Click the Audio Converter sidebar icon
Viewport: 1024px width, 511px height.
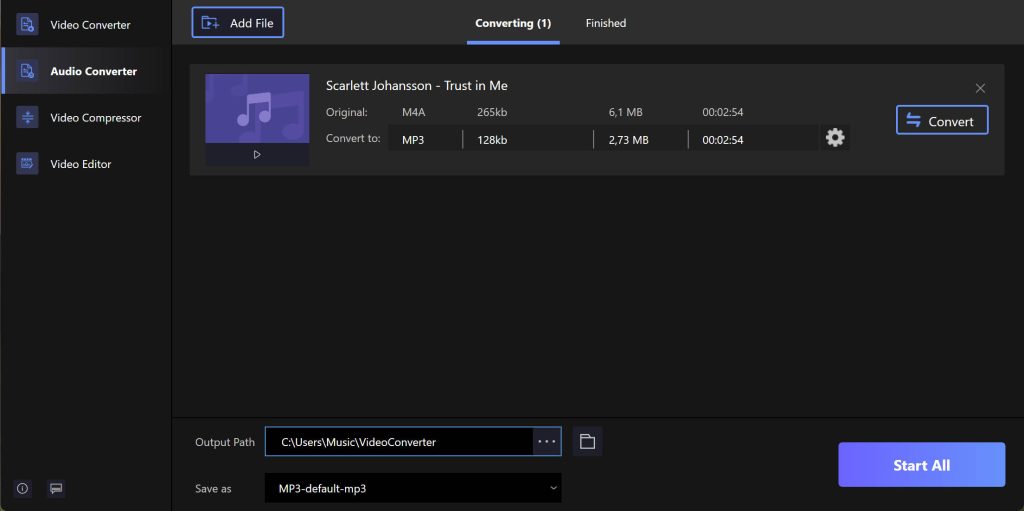pos(27,71)
